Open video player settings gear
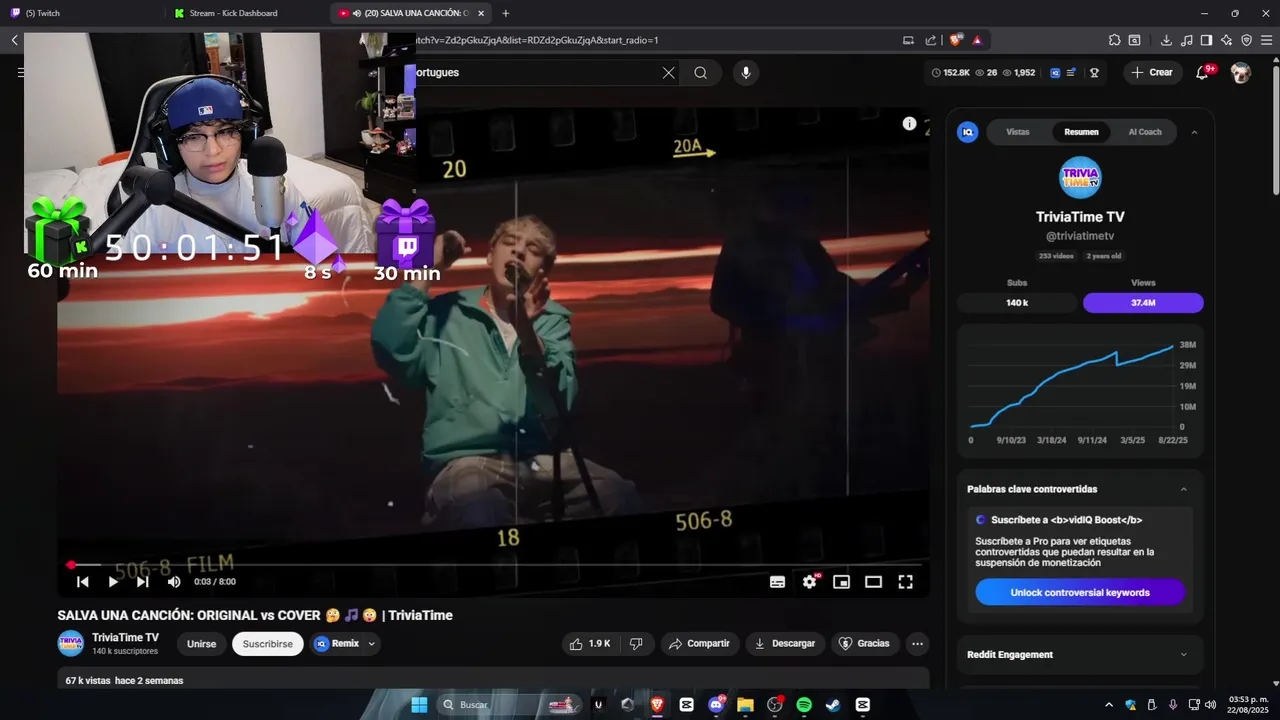1280x720 pixels. (809, 582)
